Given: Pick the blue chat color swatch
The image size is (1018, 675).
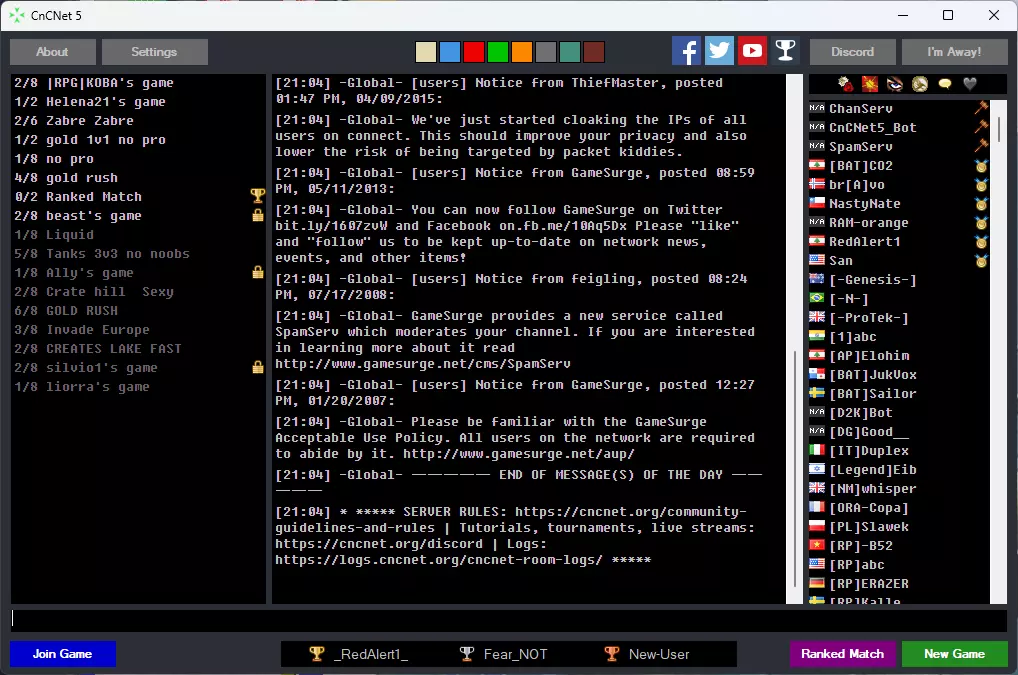Looking at the screenshot, I should click(x=450, y=52).
